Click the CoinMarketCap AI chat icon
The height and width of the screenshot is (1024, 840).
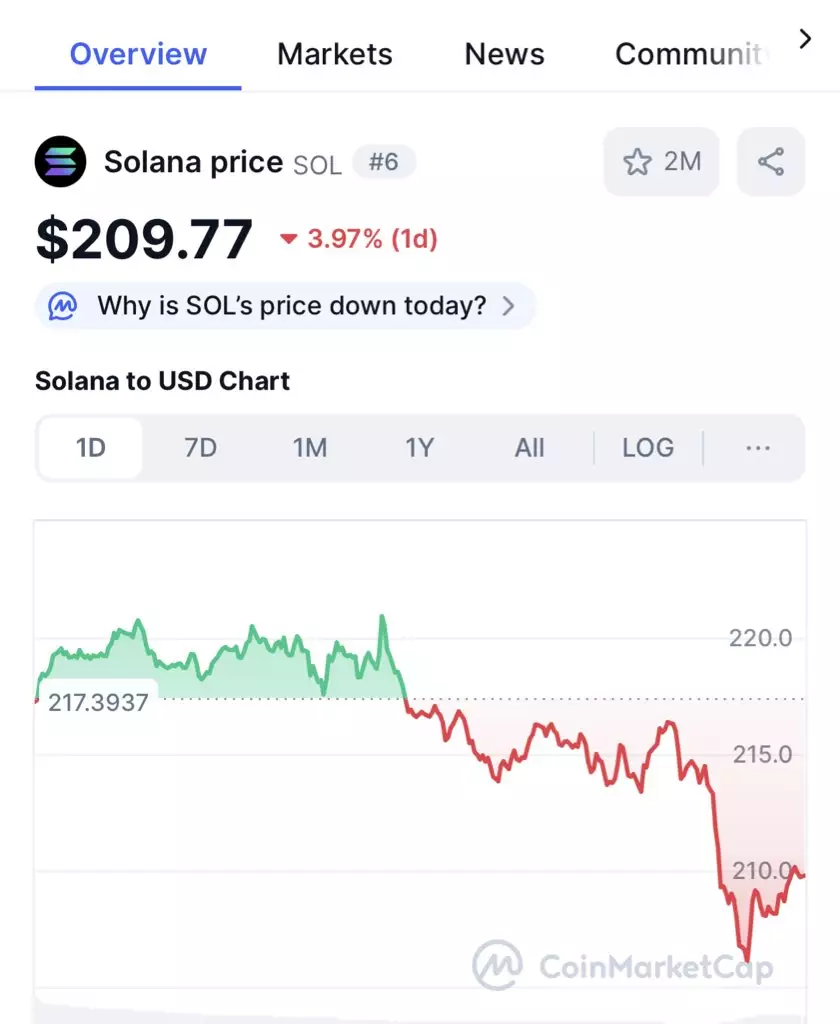click(63, 306)
